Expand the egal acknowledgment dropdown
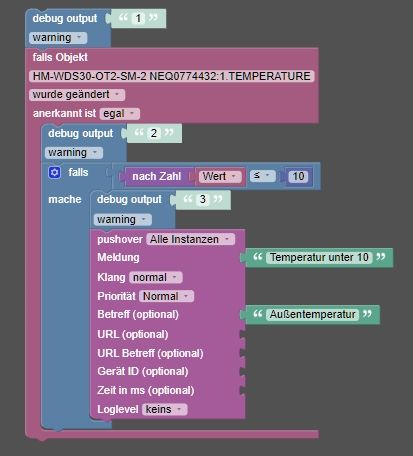 [120, 114]
